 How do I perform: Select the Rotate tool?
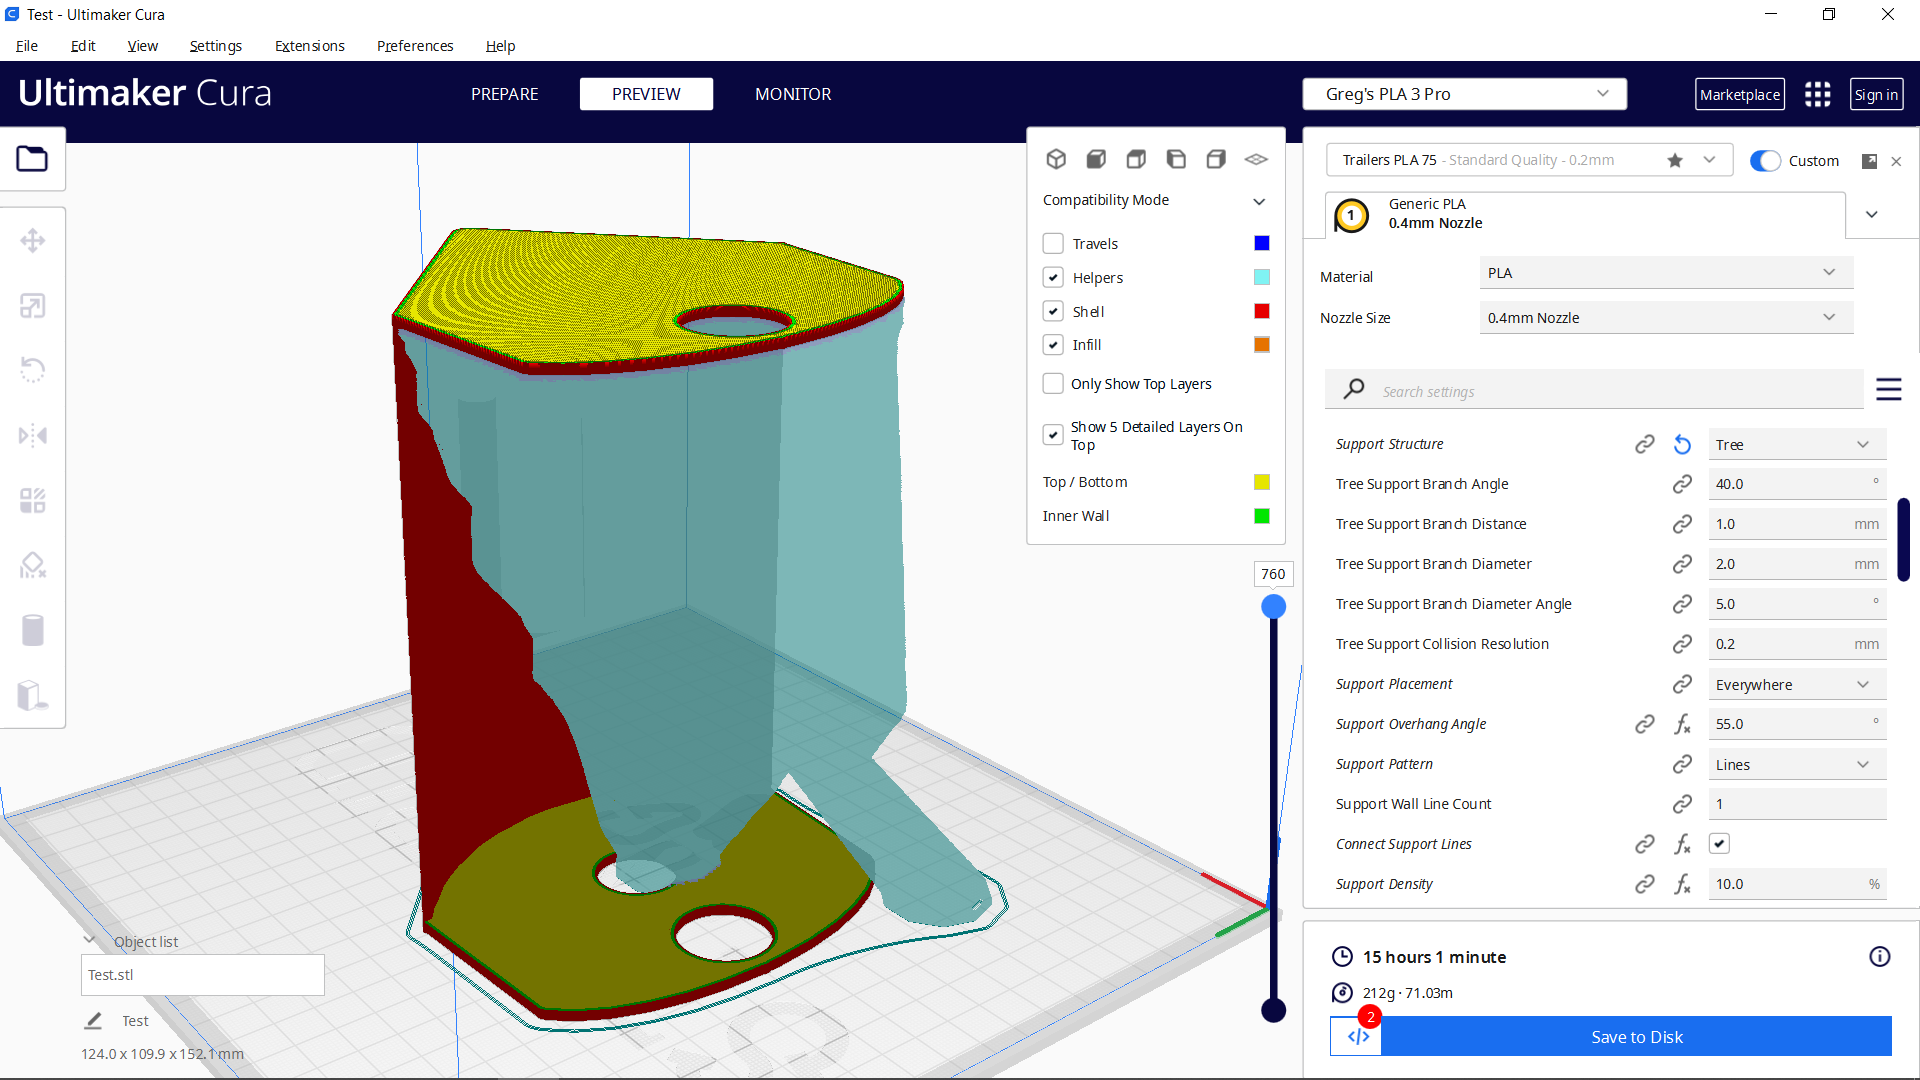(33, 369)
